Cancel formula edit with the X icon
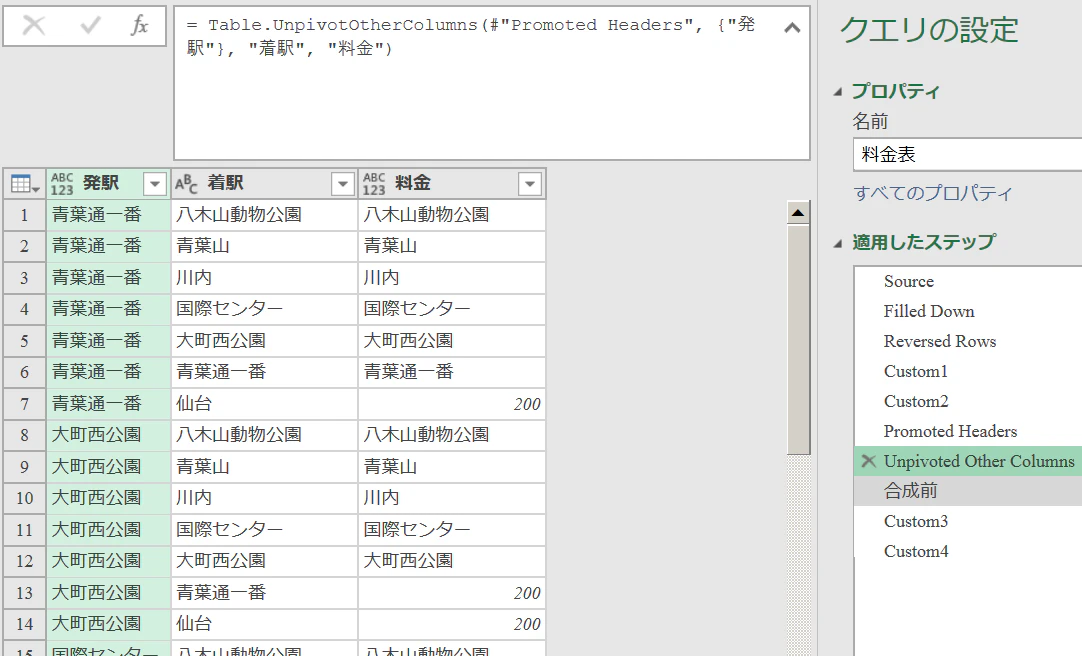The height and width of the screenshot is (656, 1082). (x=34, y=26)
